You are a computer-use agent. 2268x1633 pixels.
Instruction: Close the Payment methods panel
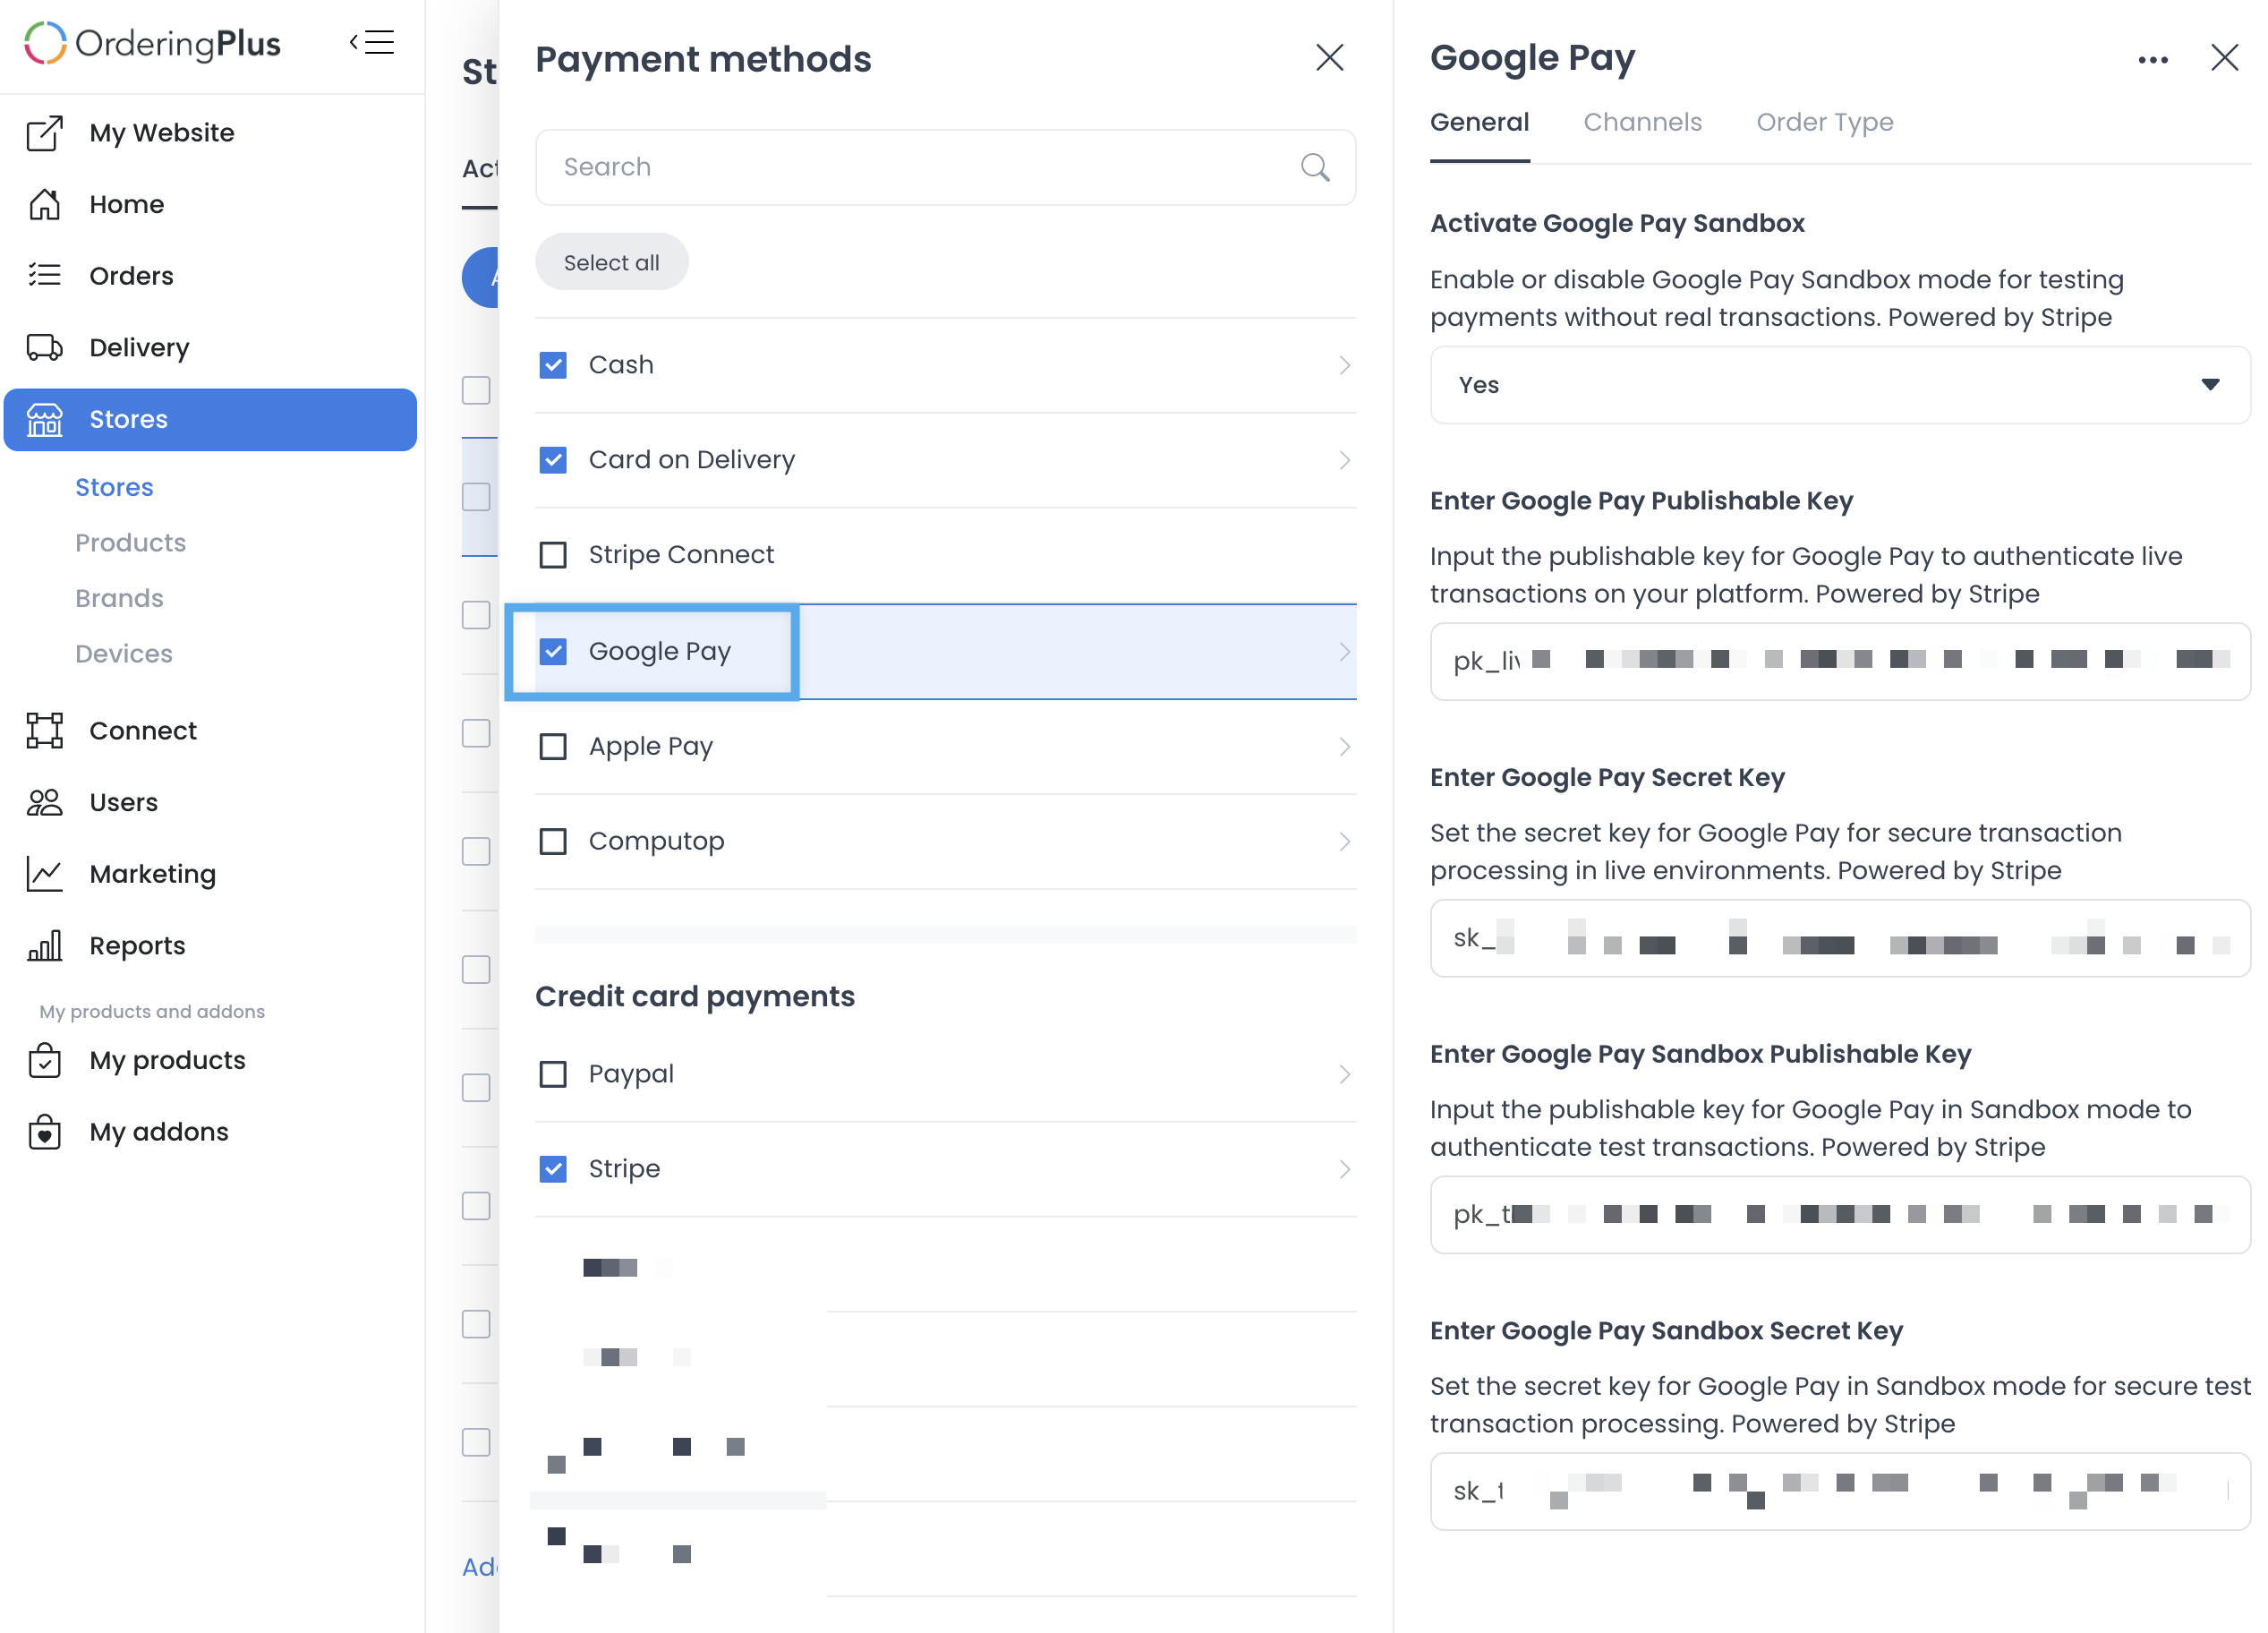tap(1329, 58)
